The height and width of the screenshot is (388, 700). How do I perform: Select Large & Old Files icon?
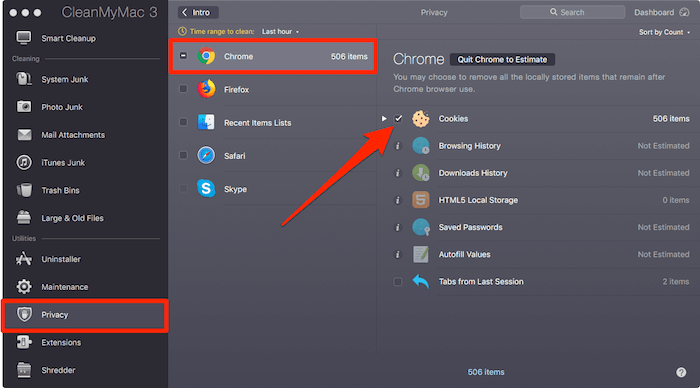coord(24,217)
